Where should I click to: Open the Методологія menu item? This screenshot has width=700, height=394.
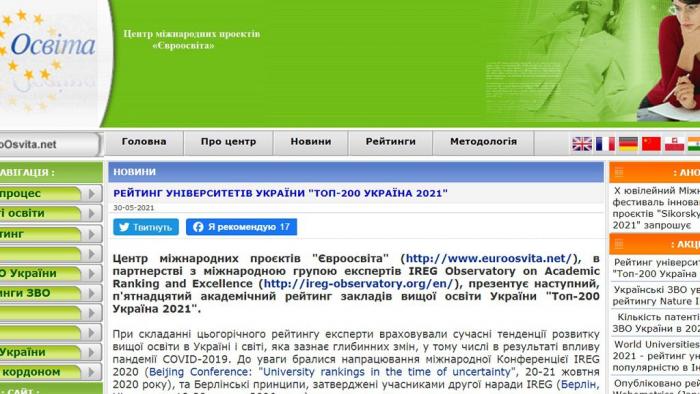point(483,142)
